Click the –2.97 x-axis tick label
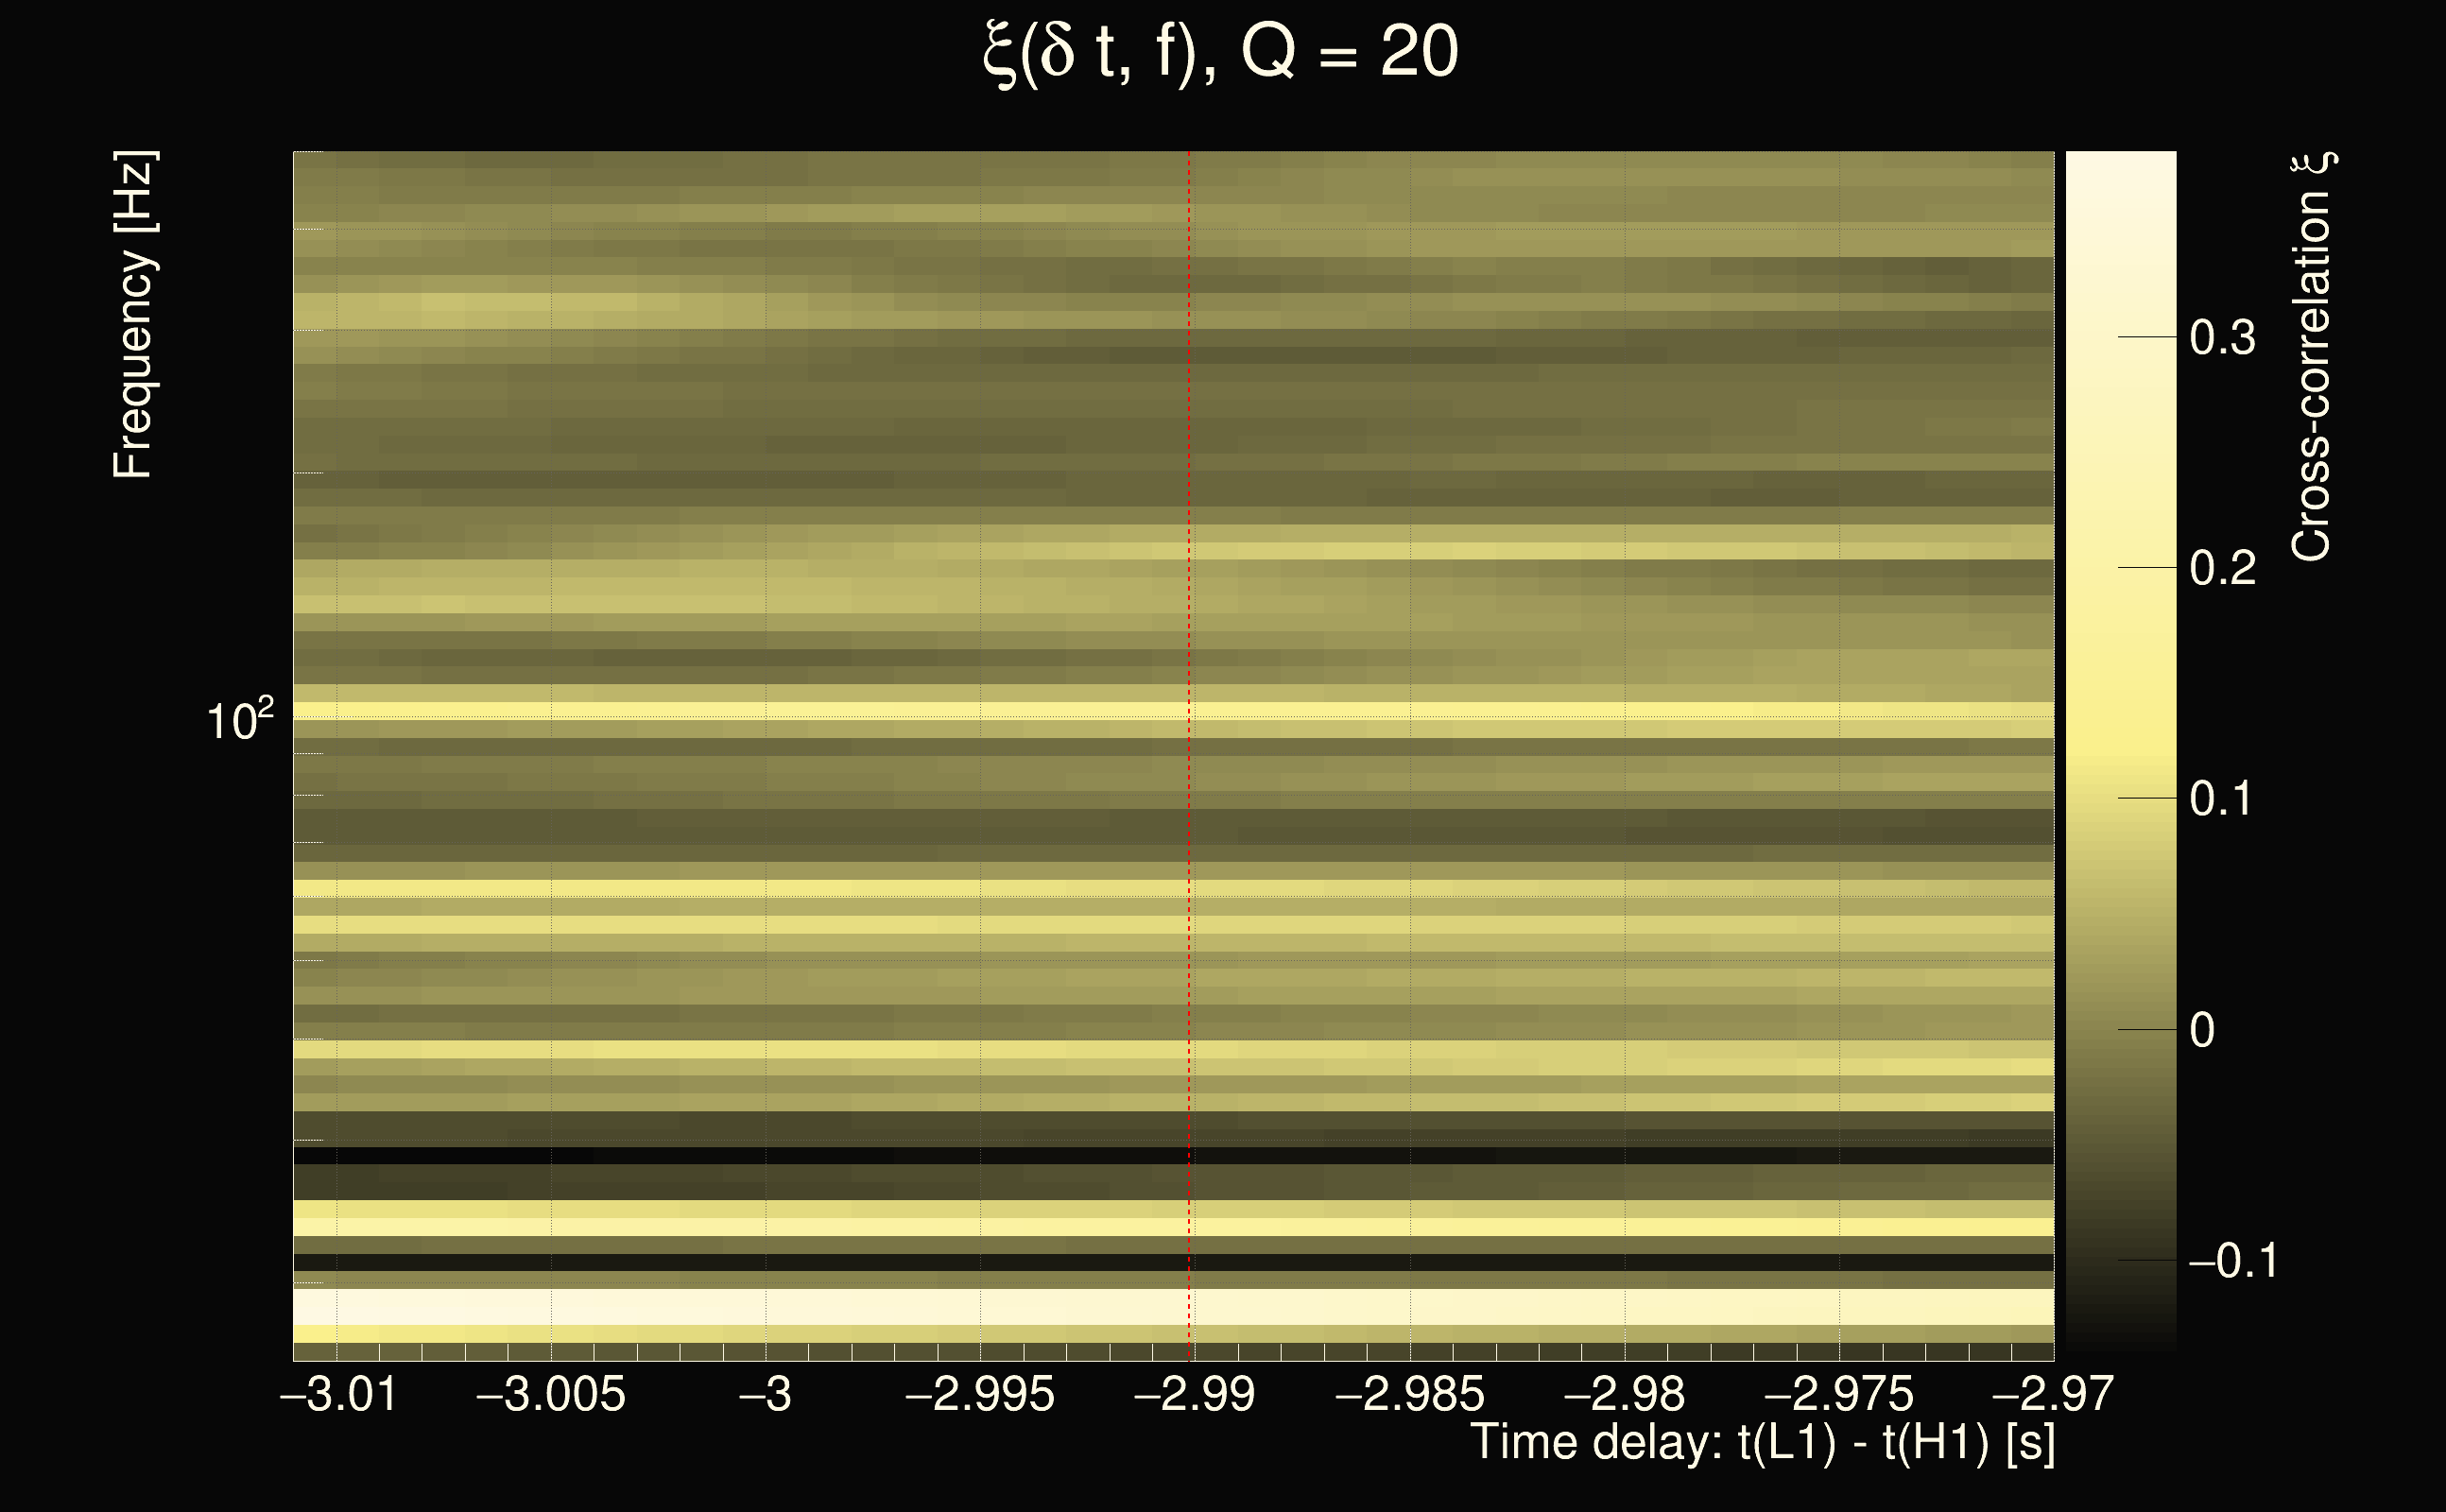Image resolution: width=2446 pixels, height=1512 pixels. point(2052,1394)
